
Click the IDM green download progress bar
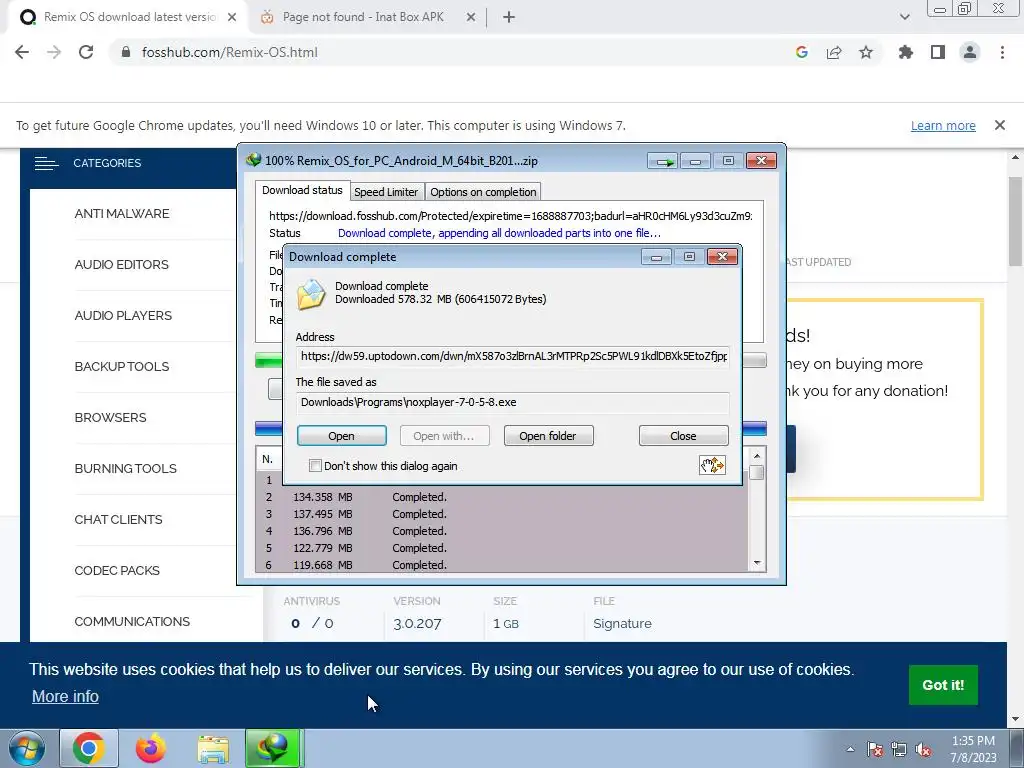(269, 360)
